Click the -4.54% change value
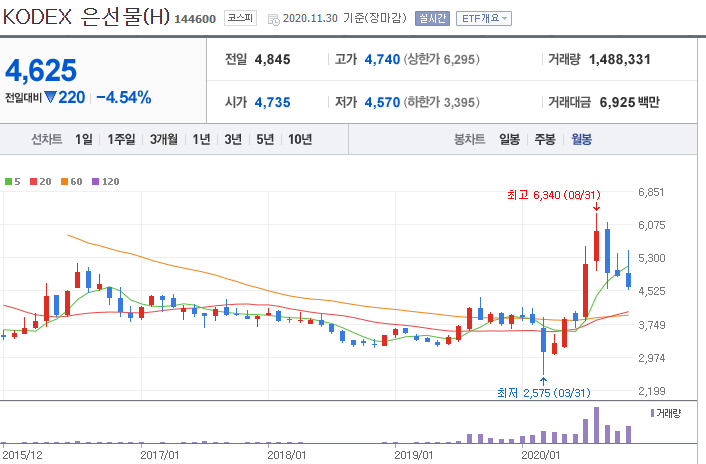Screen dimensions: 706x464 (x=124, y=97)
